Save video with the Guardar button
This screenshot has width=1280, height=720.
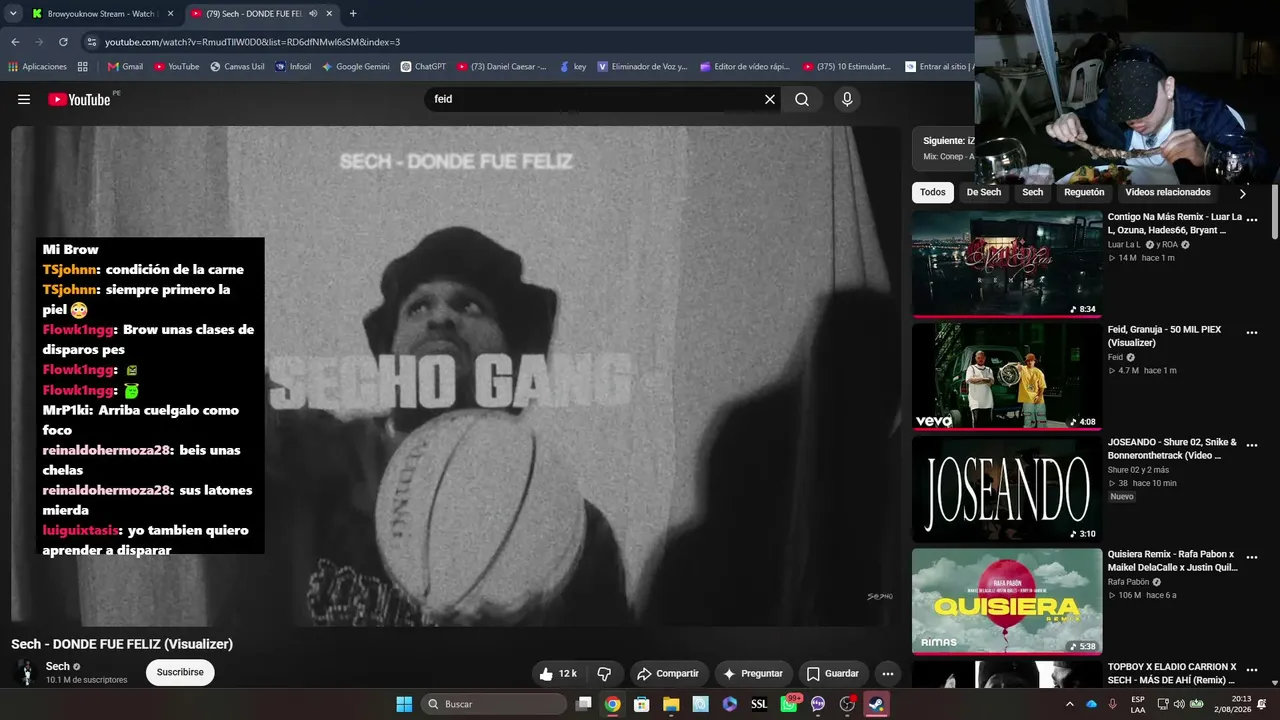[833, 674]
